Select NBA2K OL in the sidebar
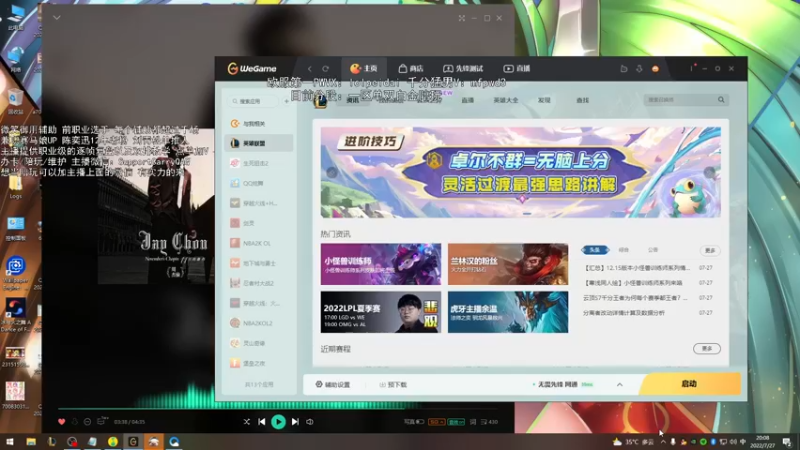800x450 pixels. (x=259, y=243)
